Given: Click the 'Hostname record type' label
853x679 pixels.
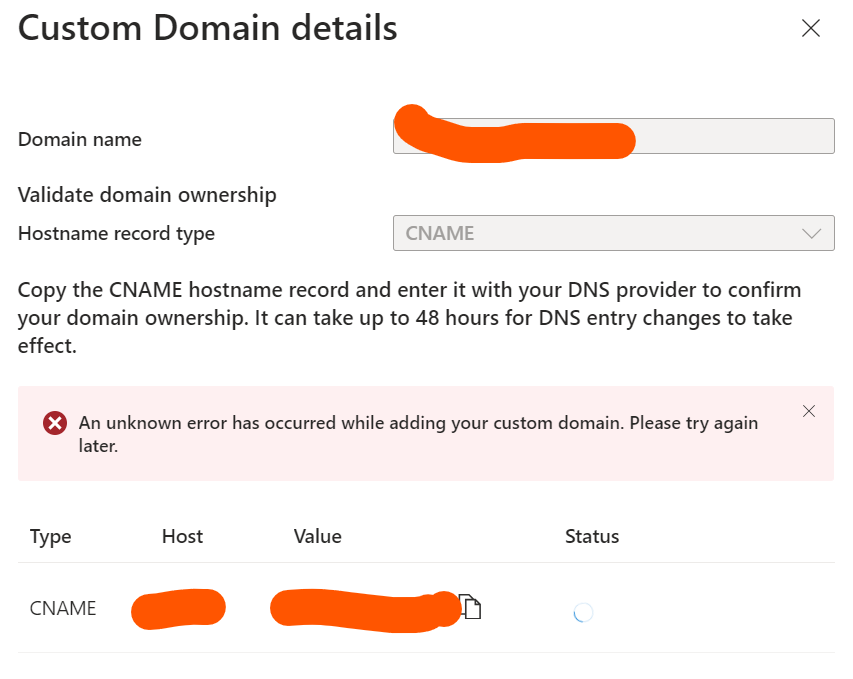Looking at the screenshot, I should pos(116,234).
